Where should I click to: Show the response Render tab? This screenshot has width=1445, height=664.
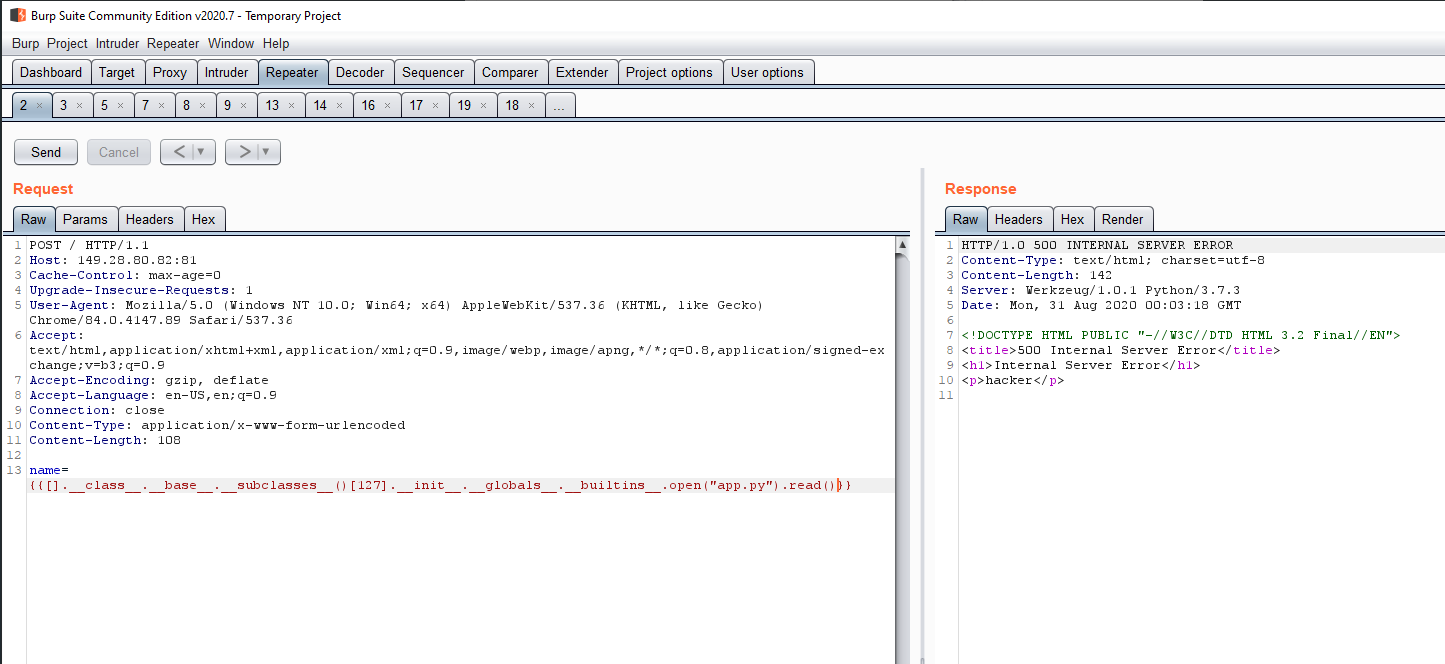tap(1123, 219)
